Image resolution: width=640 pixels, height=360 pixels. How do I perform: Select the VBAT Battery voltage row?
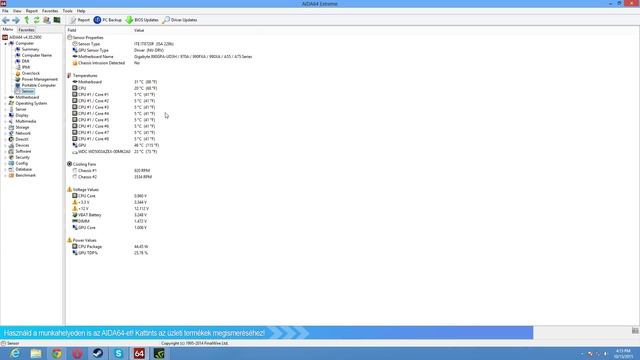pyautogui.click(x=109, y=215)
